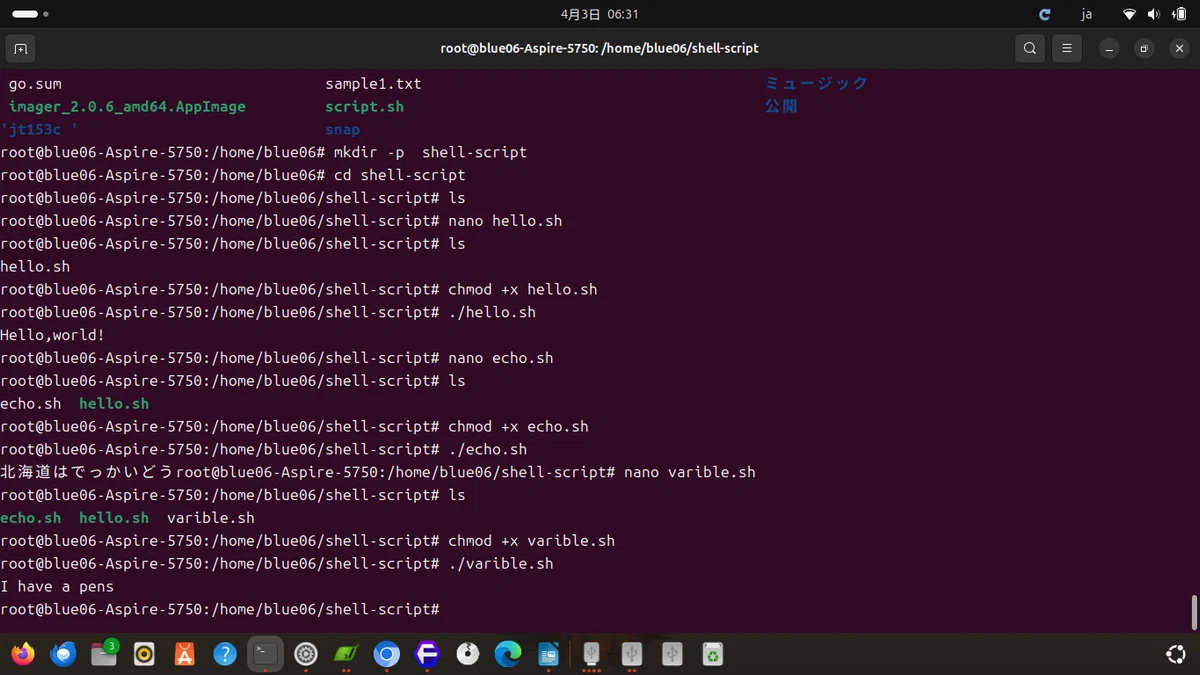Click the chmod +x varible.sh command
Viewport: 1200px width, 675px height.
tap(531, 541)
